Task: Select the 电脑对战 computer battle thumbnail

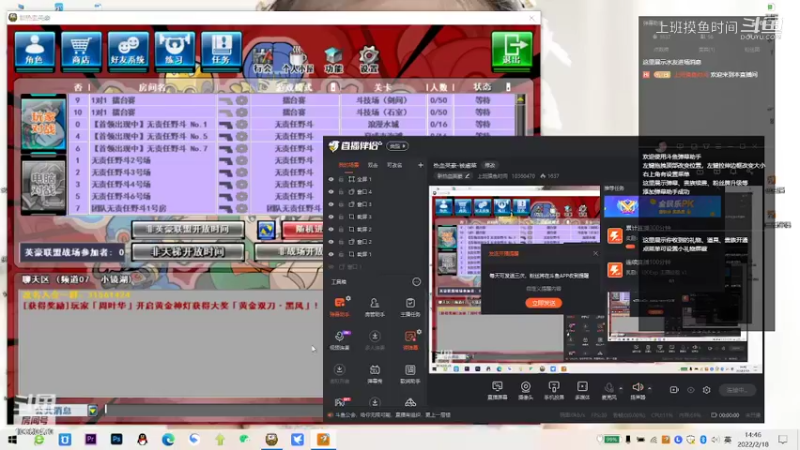Action: coord(43,185)
